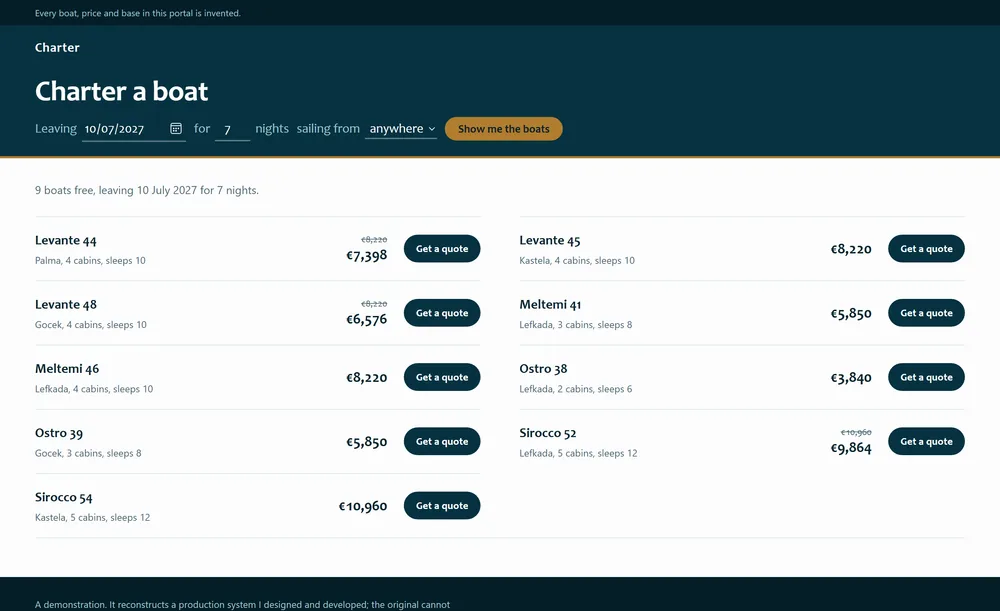
Task: Select the Levante 44 boat name
Action: 66,240
